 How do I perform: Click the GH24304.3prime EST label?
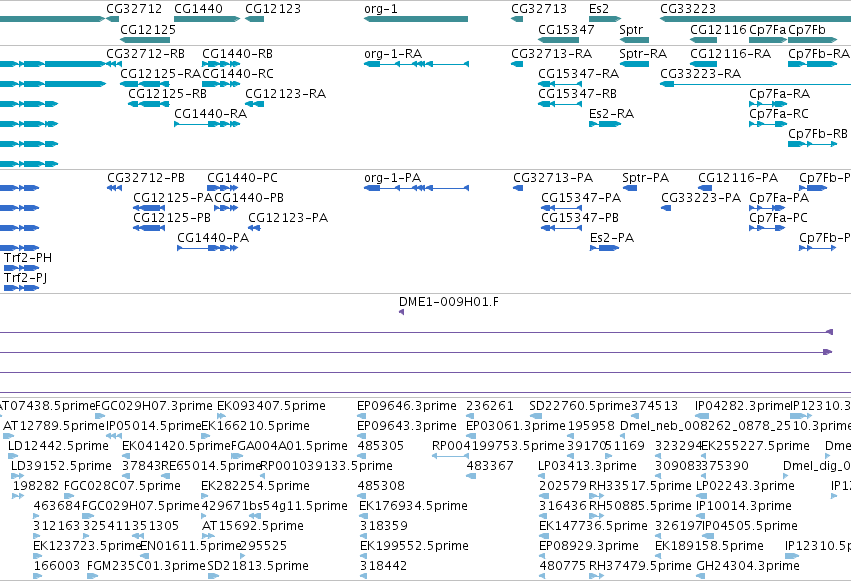click(x=748, y=566)
